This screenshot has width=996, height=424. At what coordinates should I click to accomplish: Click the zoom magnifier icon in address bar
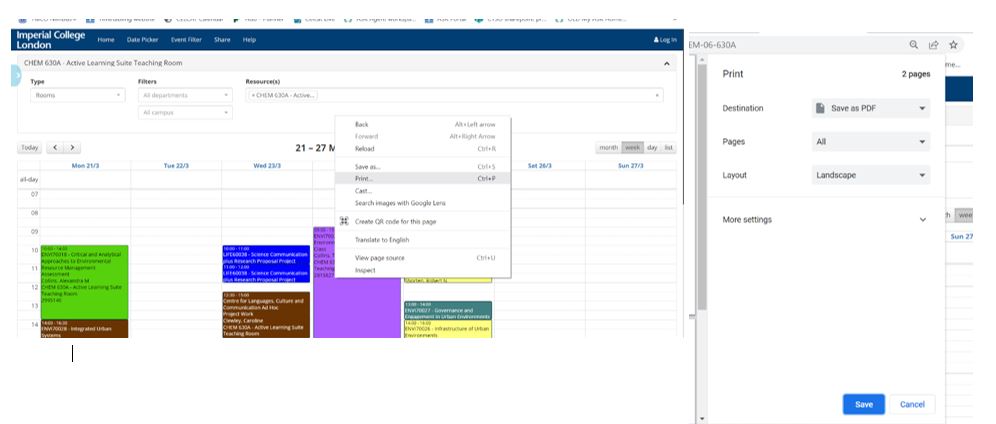click(913, 45)
